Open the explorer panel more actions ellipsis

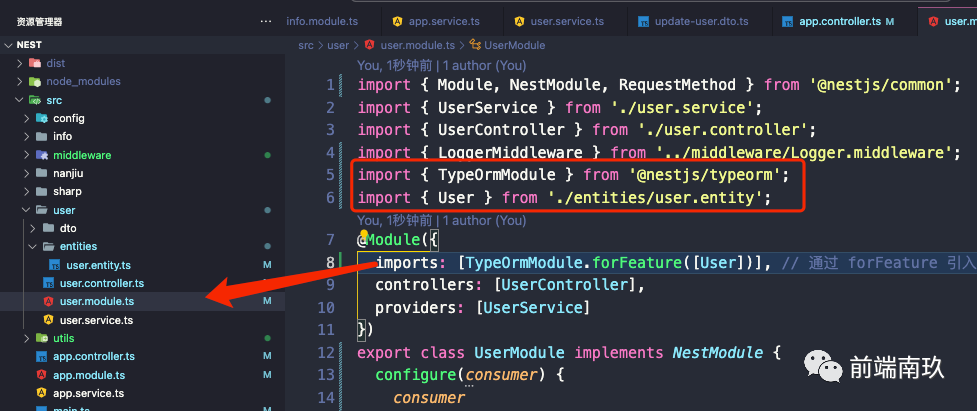click(x=264, y=21)
